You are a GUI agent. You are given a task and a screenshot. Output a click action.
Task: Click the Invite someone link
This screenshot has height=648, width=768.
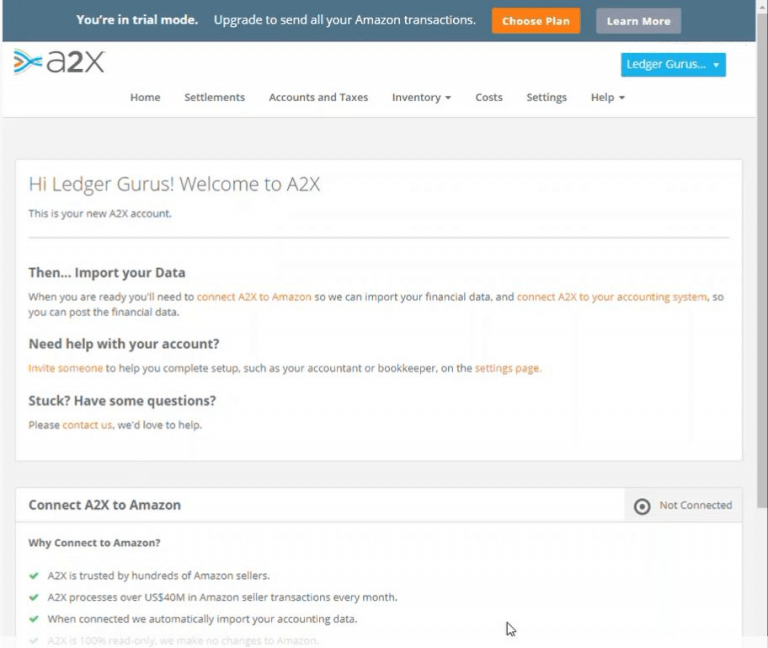point(66,368)
